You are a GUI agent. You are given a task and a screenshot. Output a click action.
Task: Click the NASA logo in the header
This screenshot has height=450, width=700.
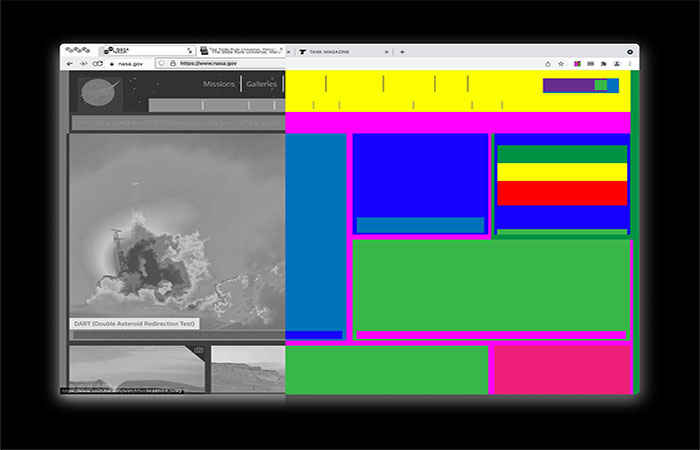(x=98, y=90)
